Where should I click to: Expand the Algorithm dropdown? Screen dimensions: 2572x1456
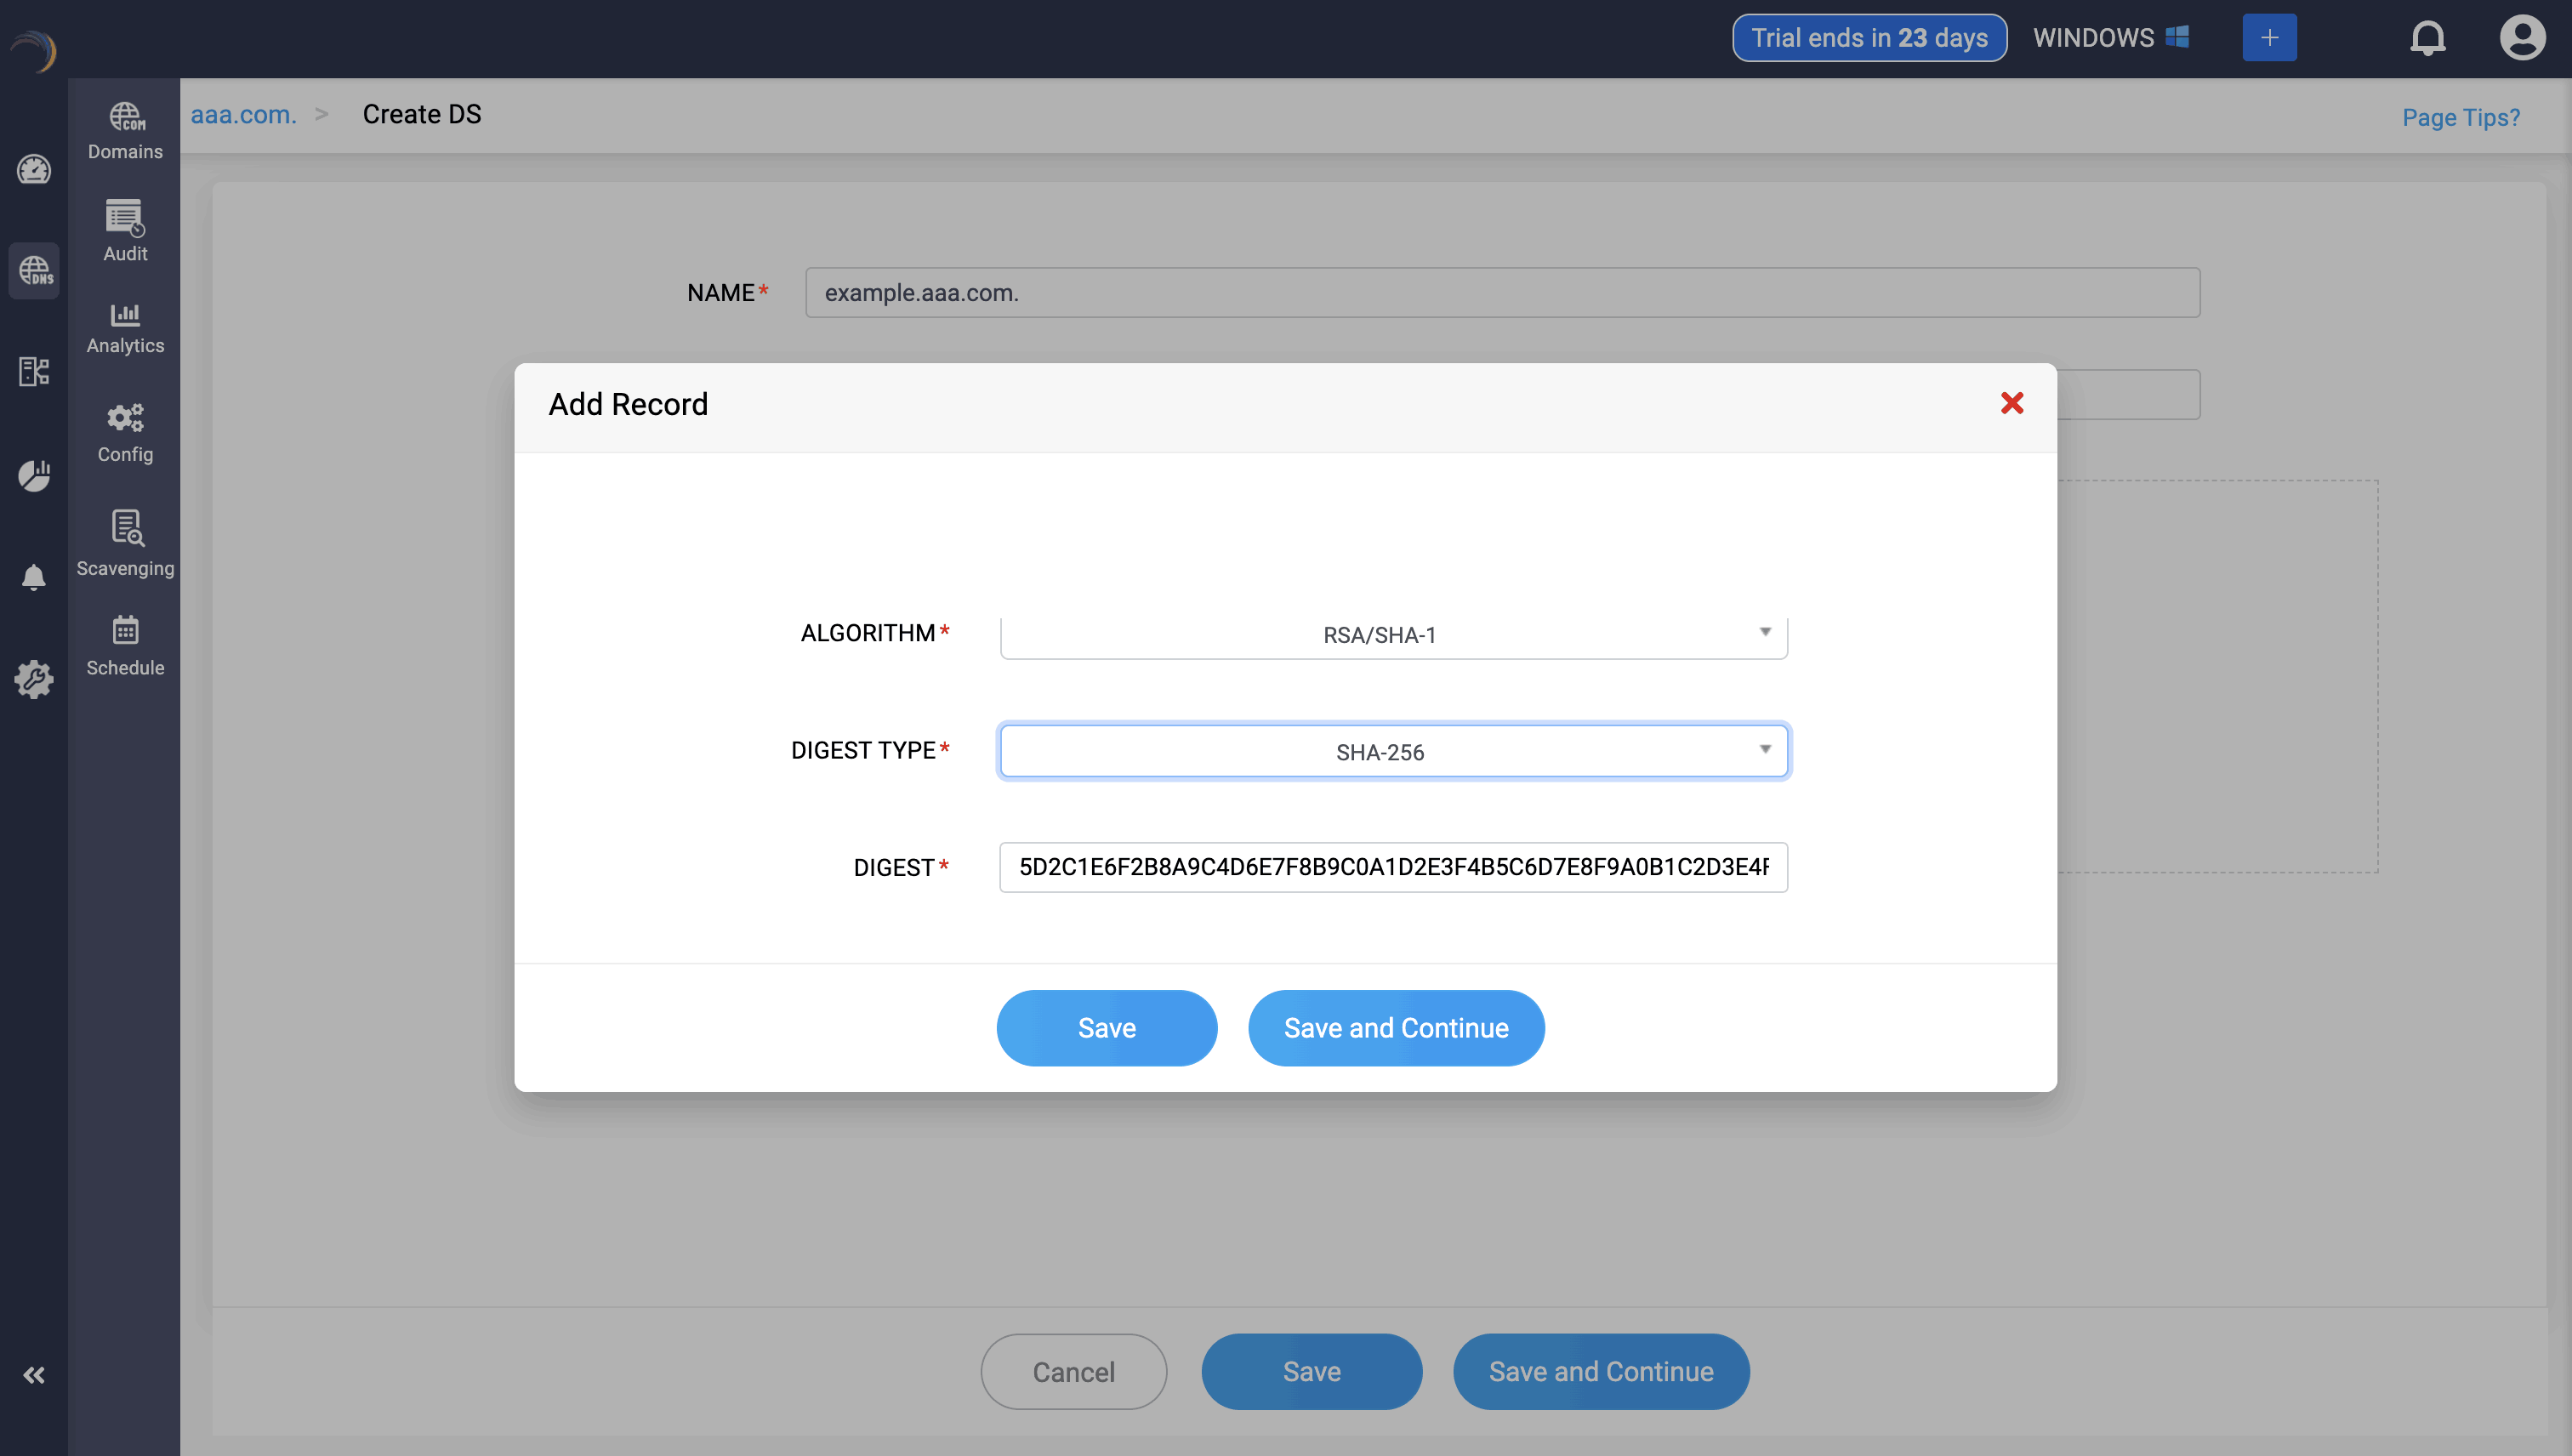click(1393, 635)
